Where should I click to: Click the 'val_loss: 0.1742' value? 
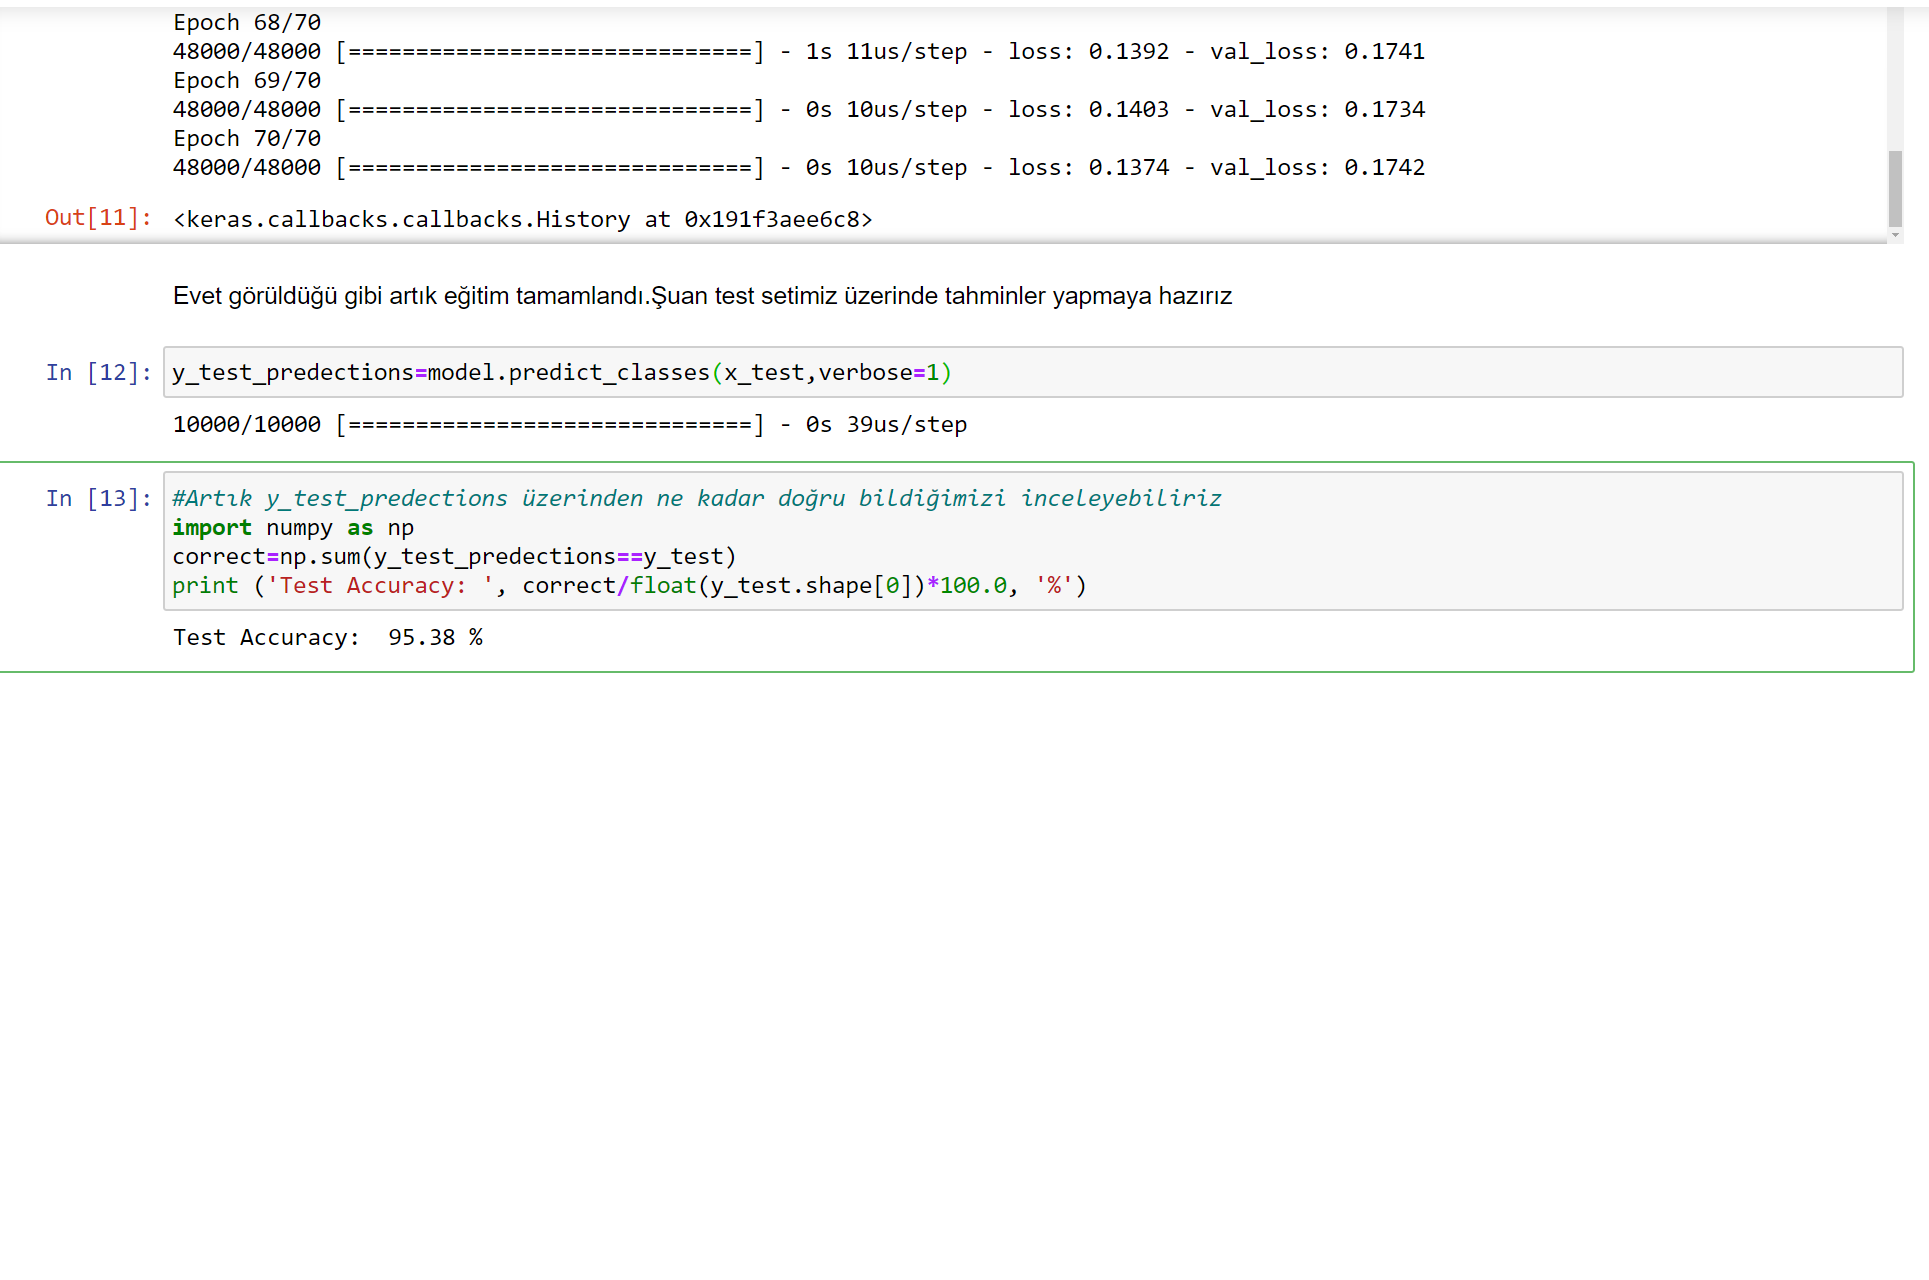point(1317,167)
